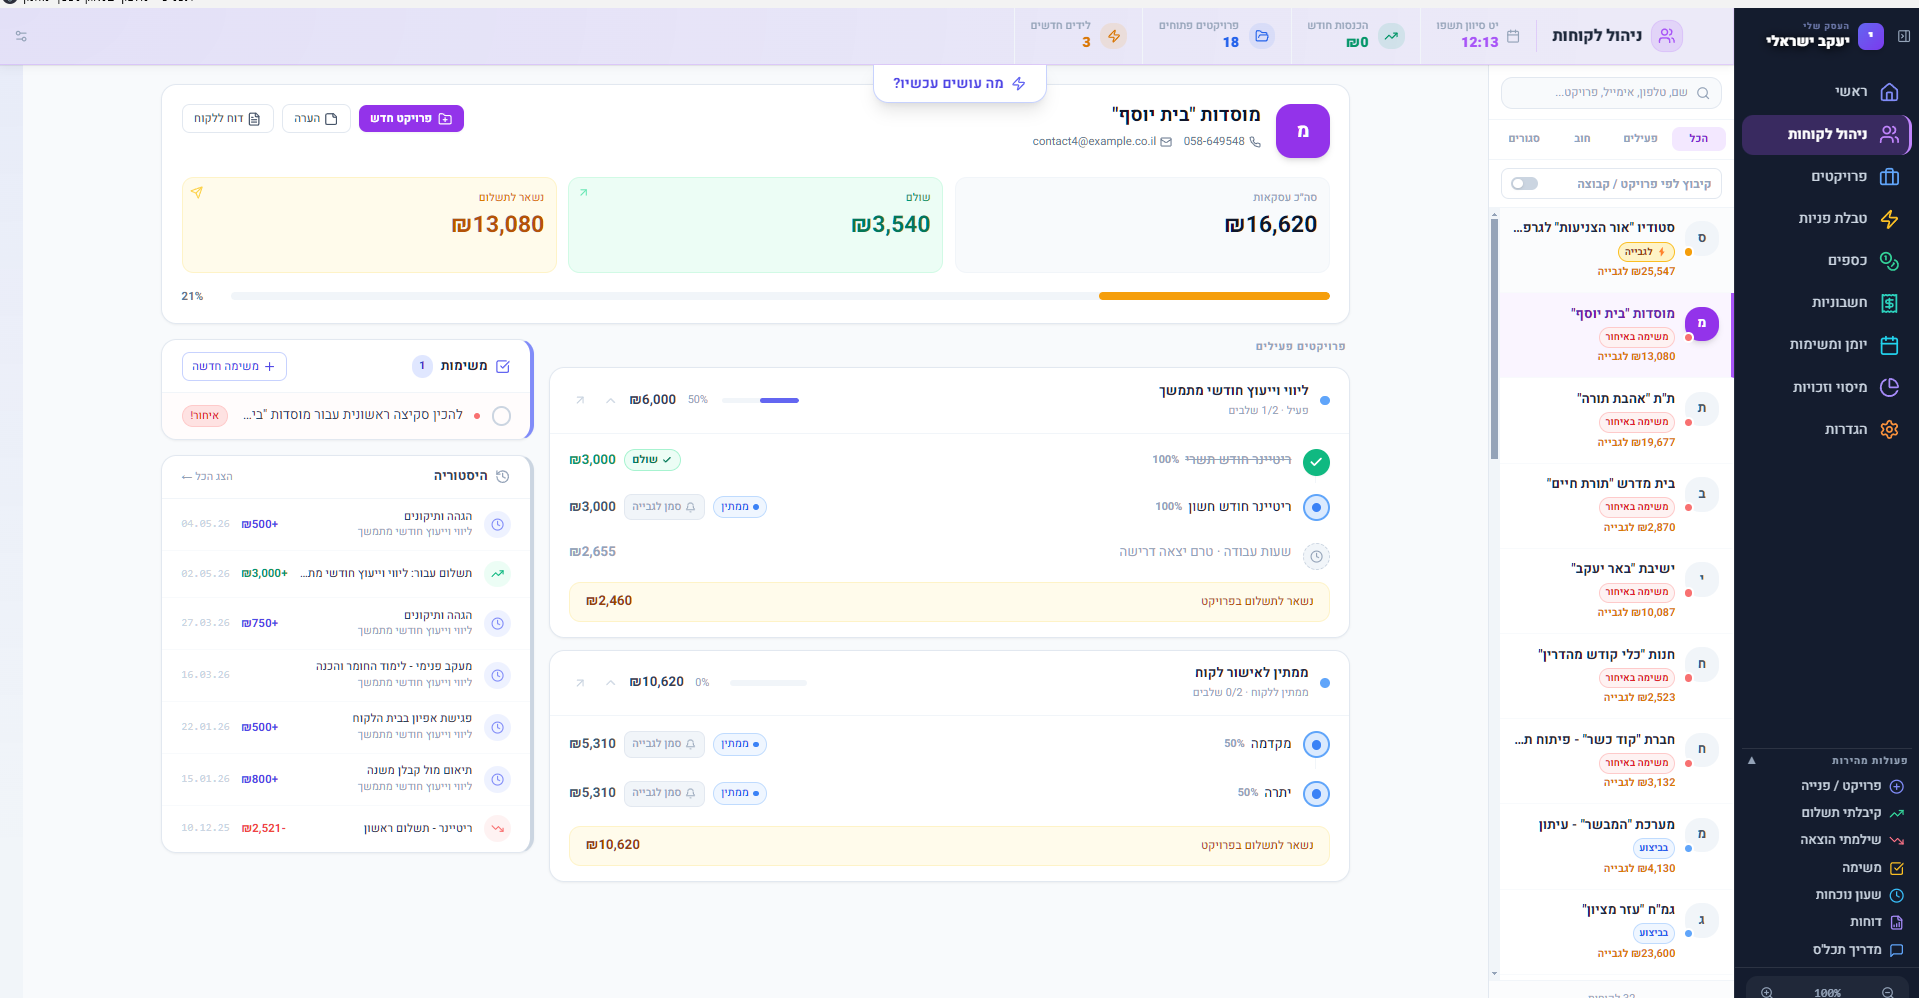Check the task circle for להכין סקיצה ראשונית
This screenshot has height=998, width=1919.
tap(502, 416)
